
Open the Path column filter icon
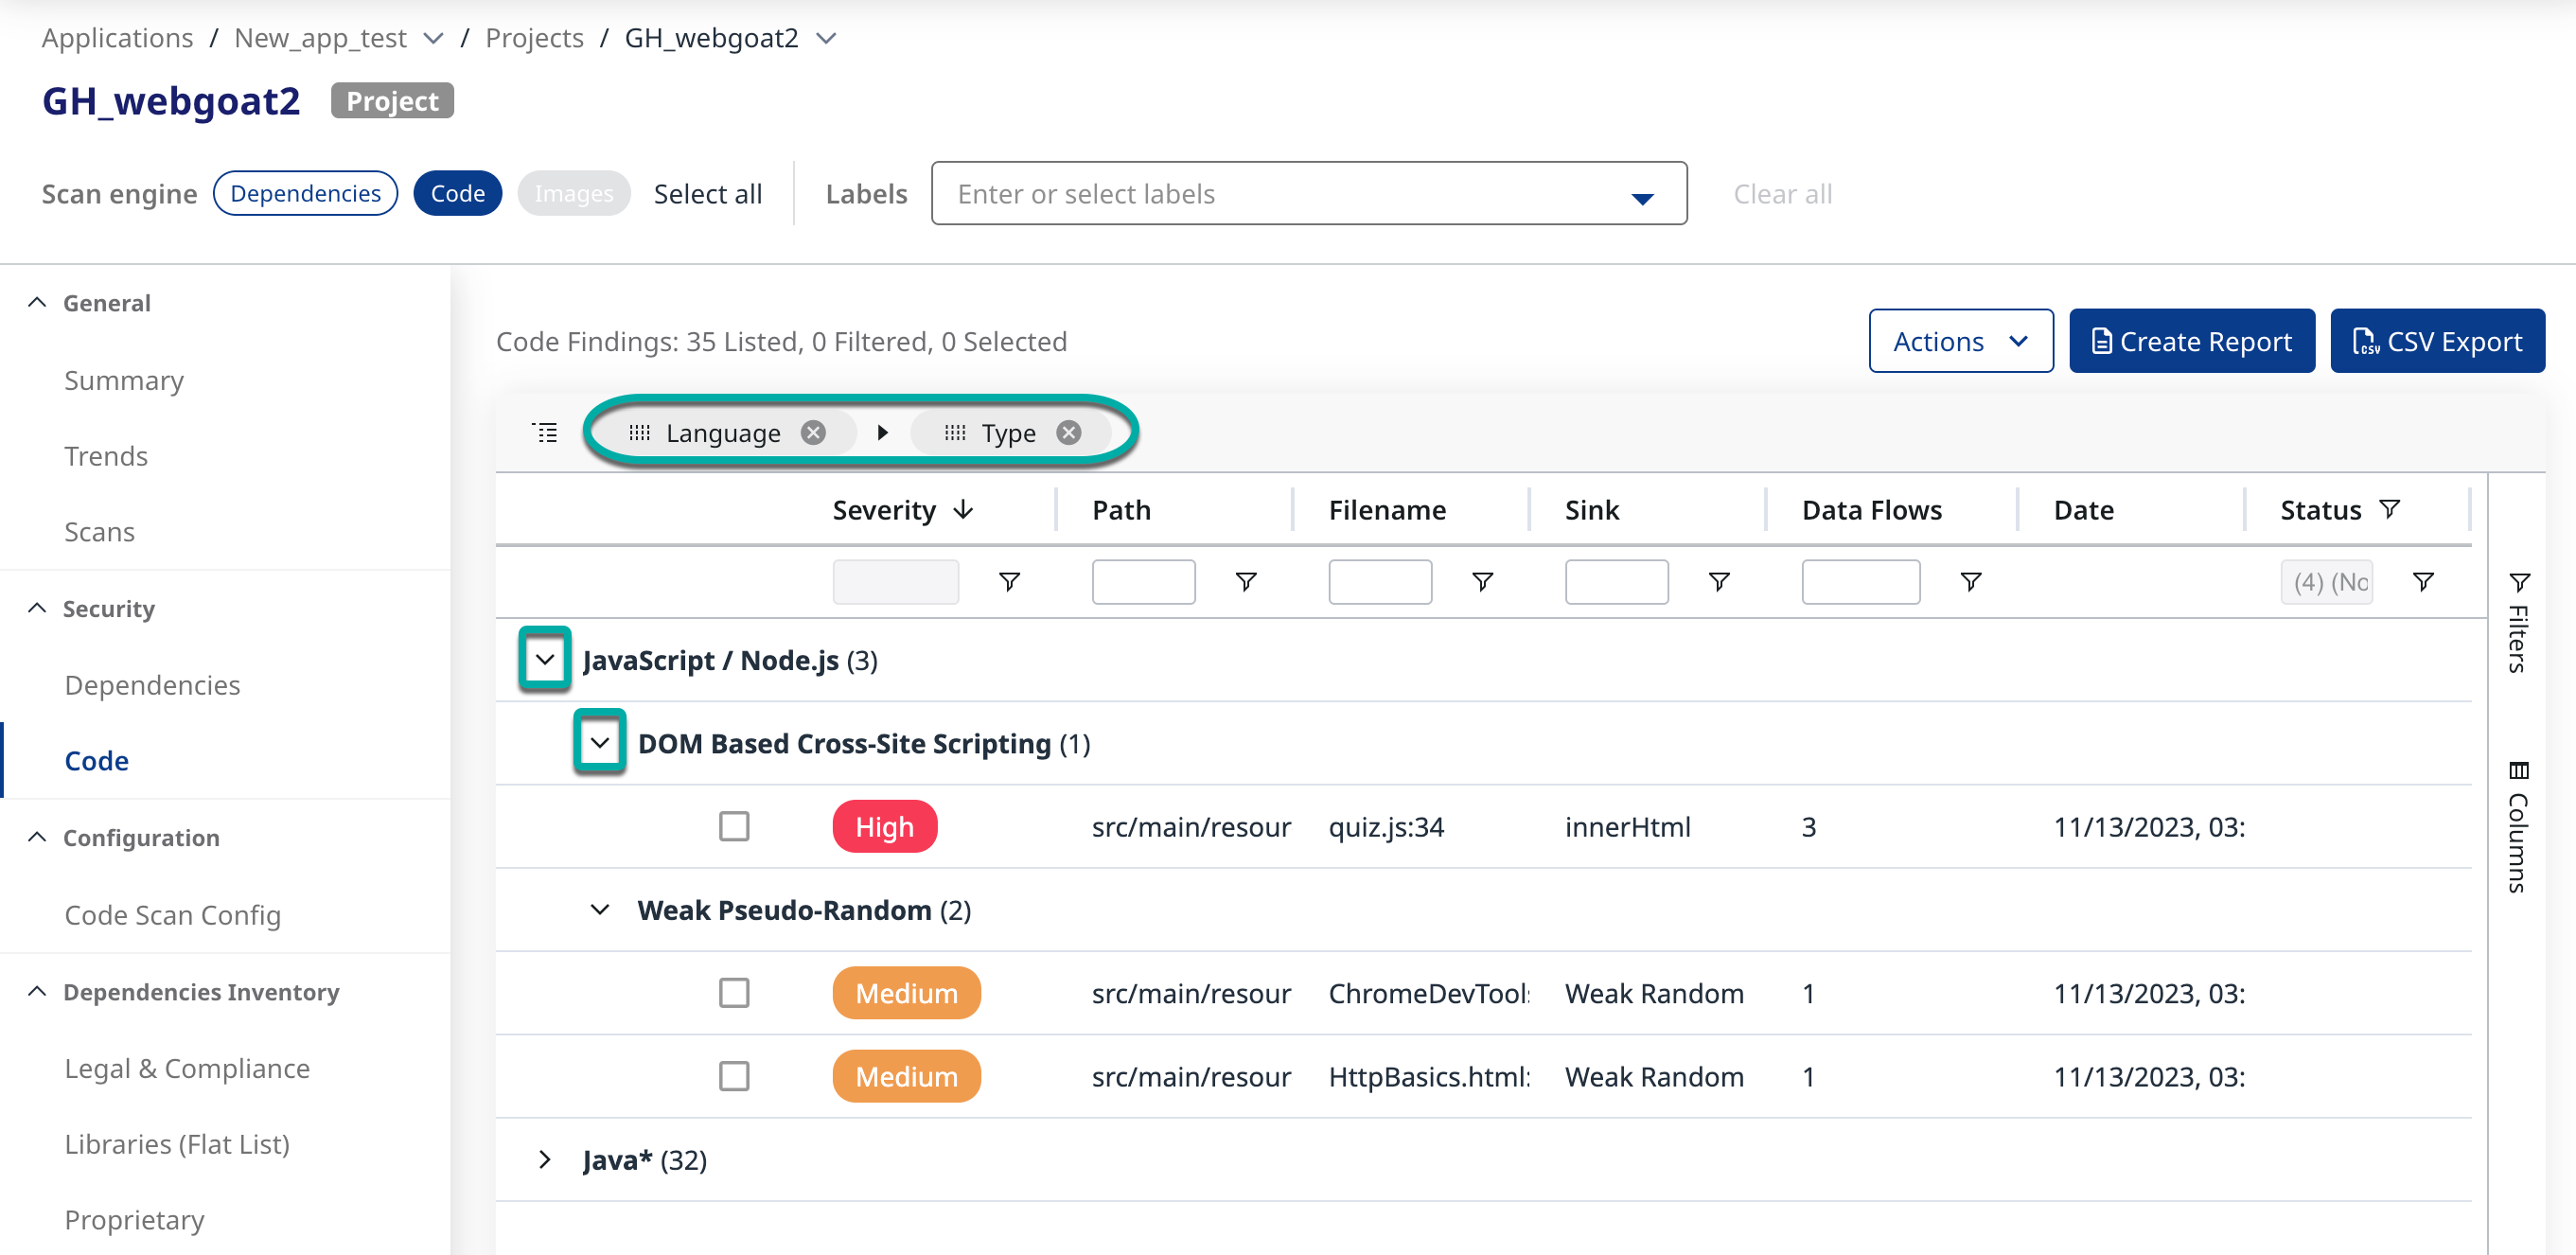pos(1245,582)
